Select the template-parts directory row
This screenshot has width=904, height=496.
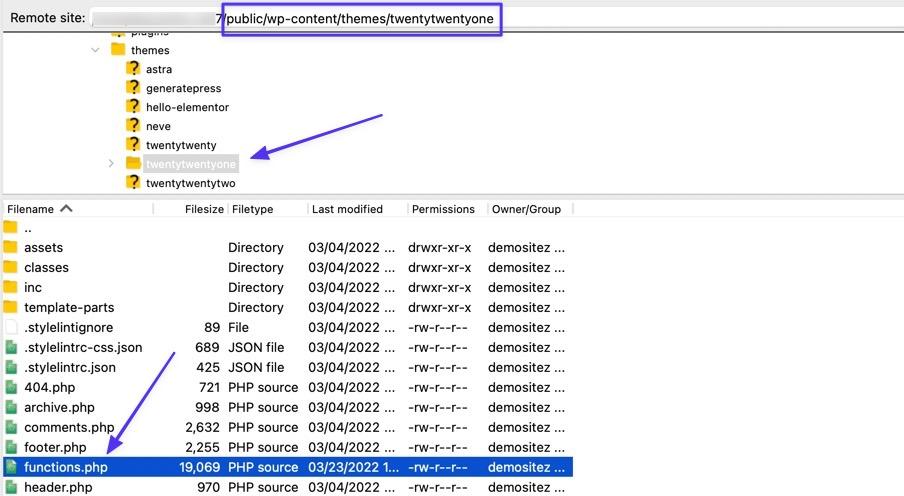[69, 307]
